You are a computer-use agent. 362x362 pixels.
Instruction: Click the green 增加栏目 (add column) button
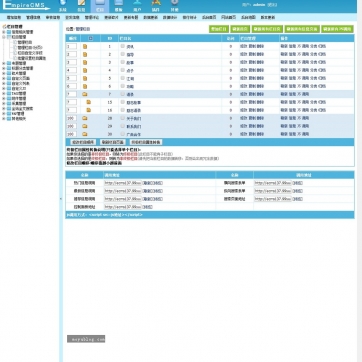click(219, 29)
